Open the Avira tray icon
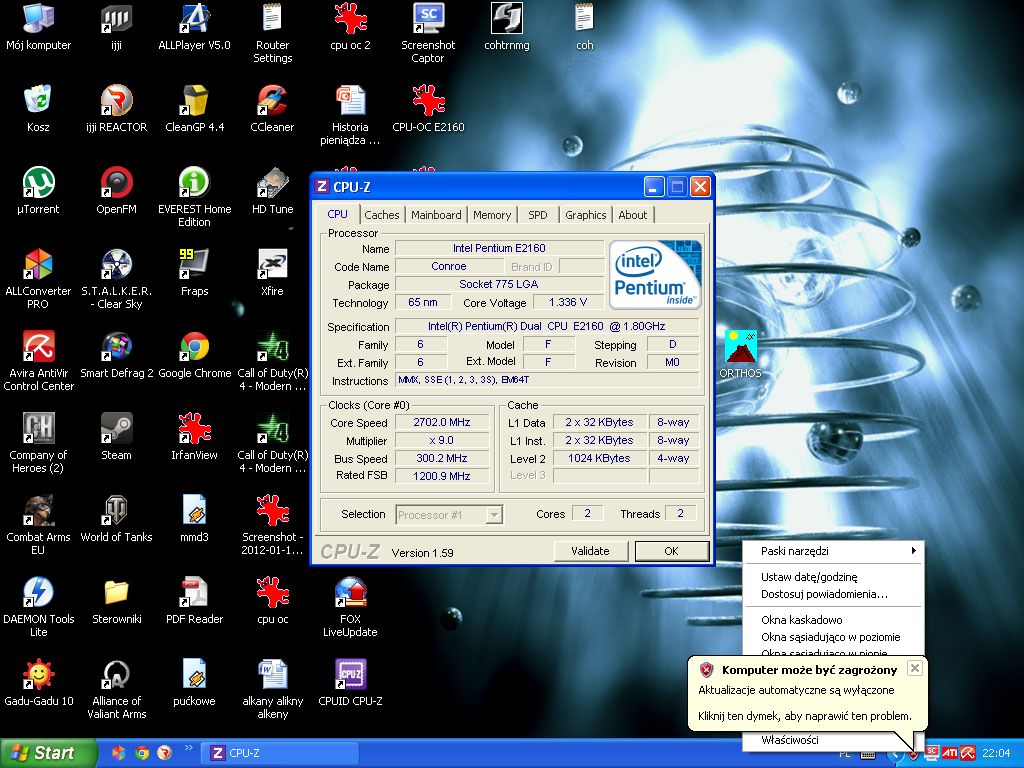1024x768 pixels. click(x=968, y=753)
